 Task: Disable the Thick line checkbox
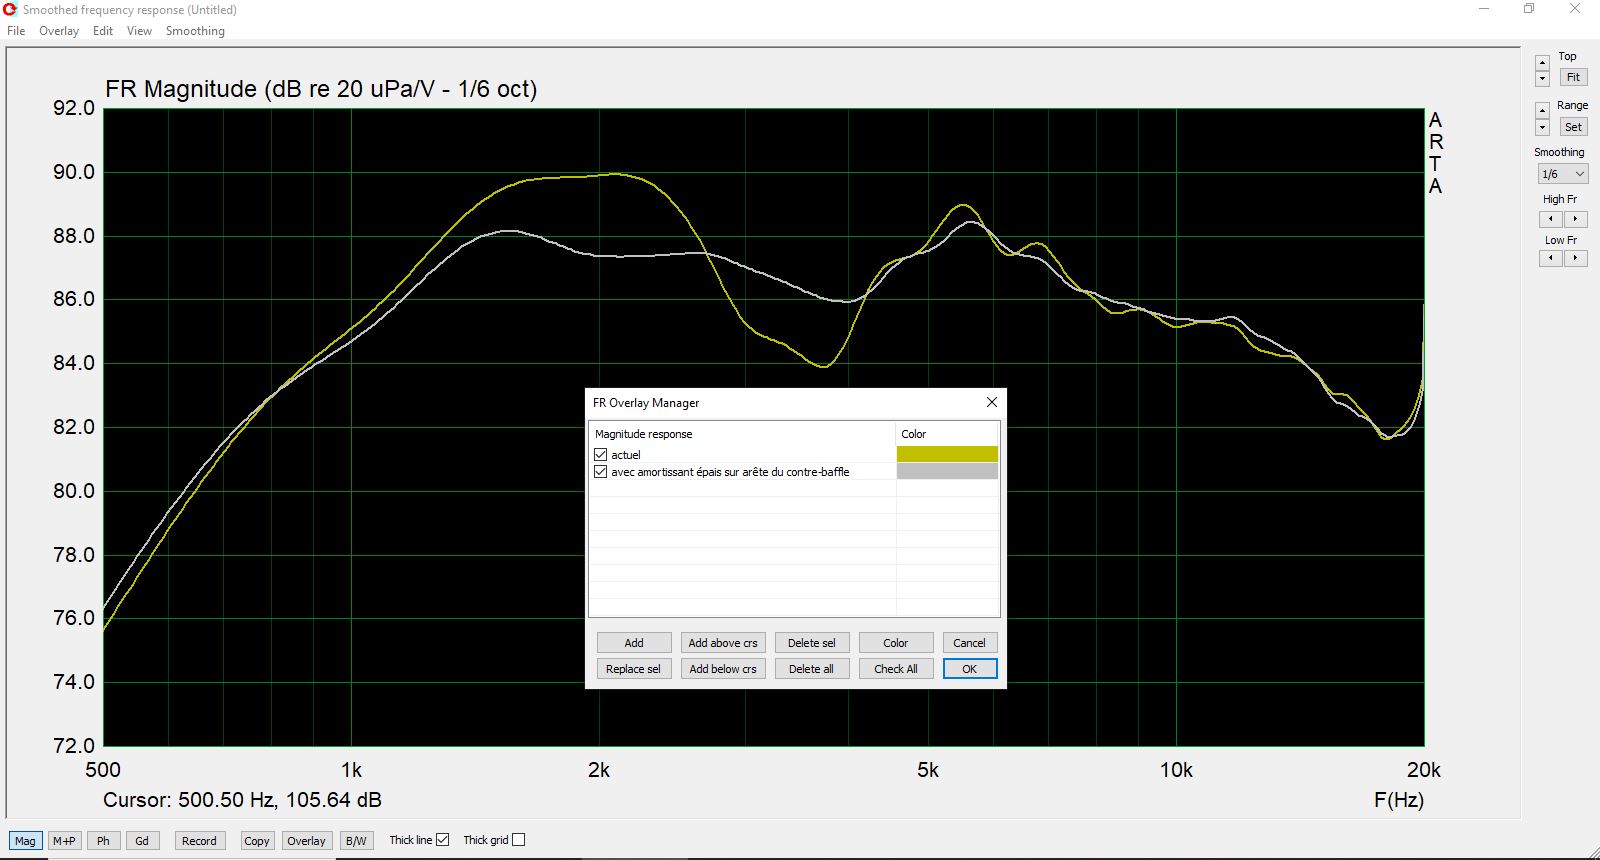(x=442, y=840)
